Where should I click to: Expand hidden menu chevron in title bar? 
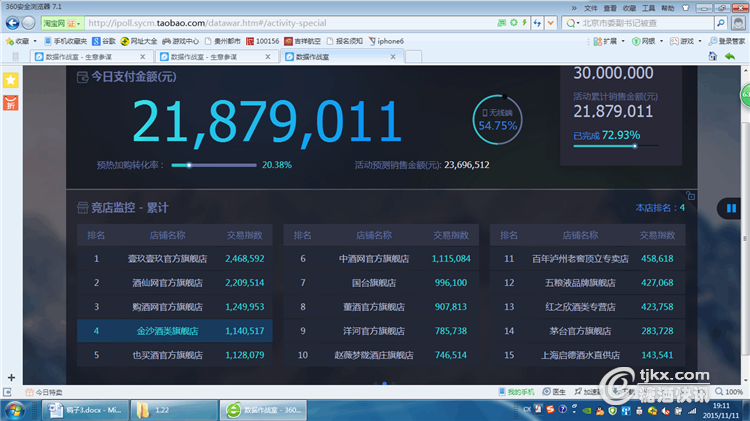tap(574, 8)
